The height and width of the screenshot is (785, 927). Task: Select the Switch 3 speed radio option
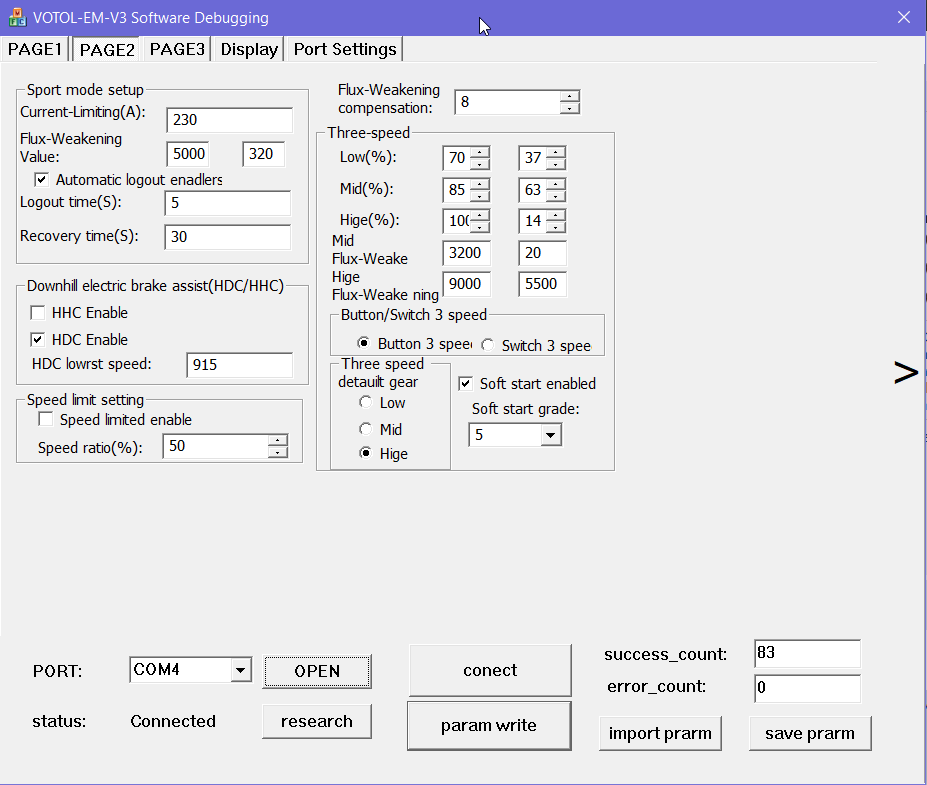point(487,345)
